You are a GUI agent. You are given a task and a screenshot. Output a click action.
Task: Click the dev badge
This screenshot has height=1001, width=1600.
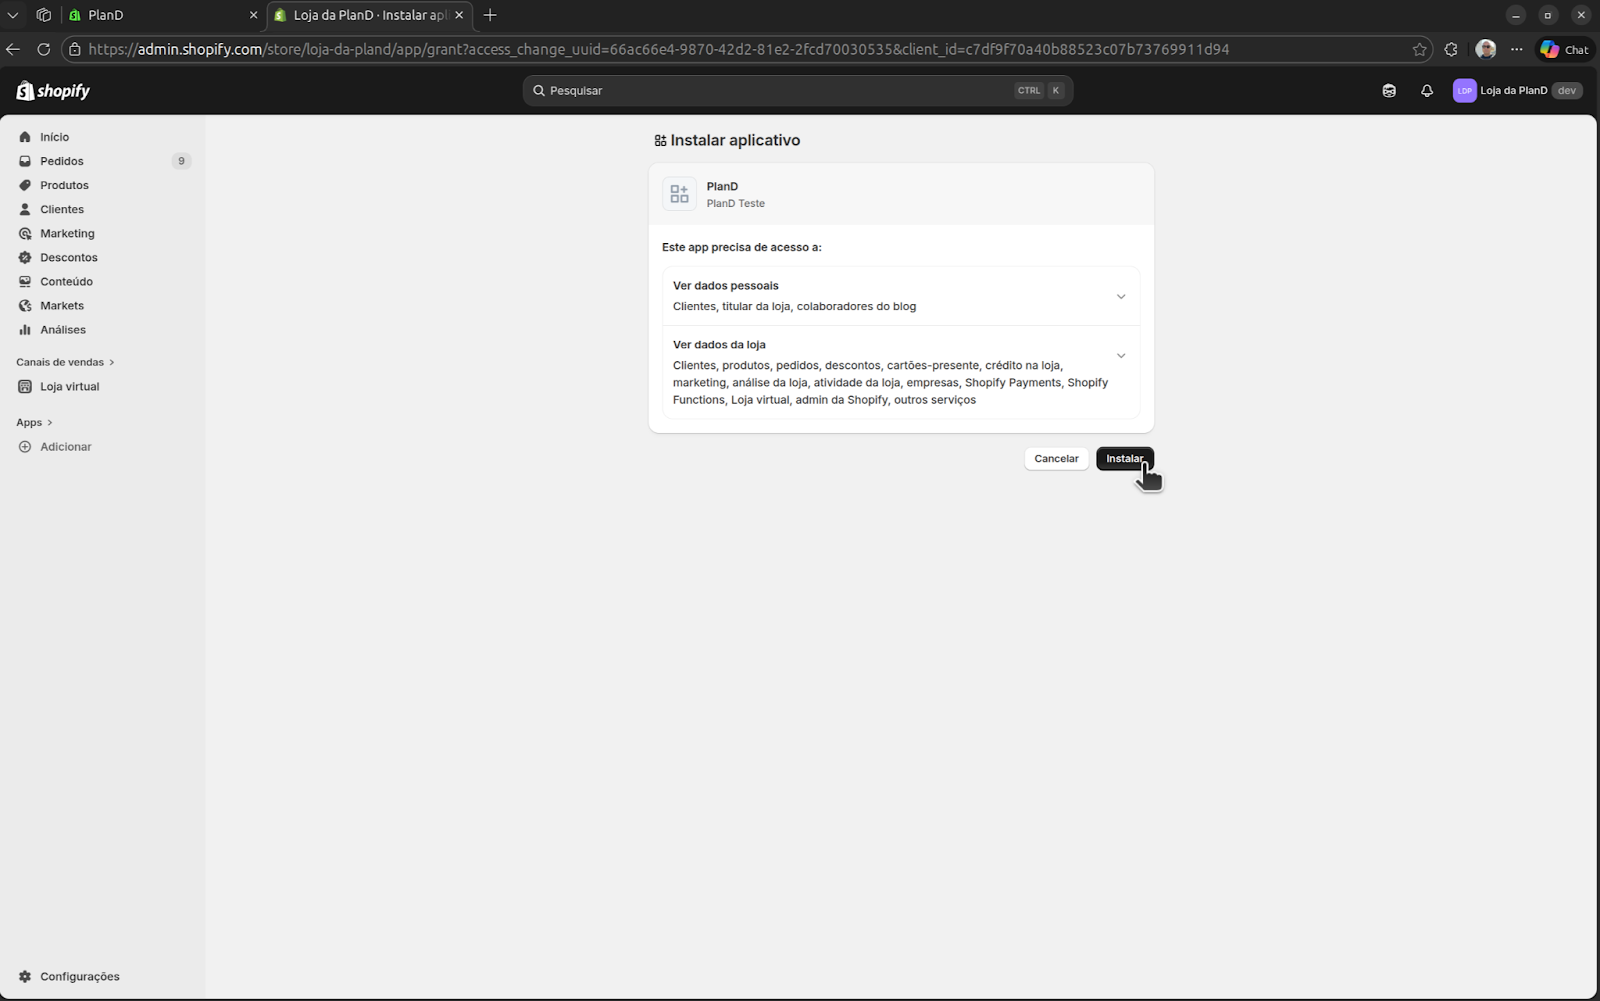(x=1567, y=90)
